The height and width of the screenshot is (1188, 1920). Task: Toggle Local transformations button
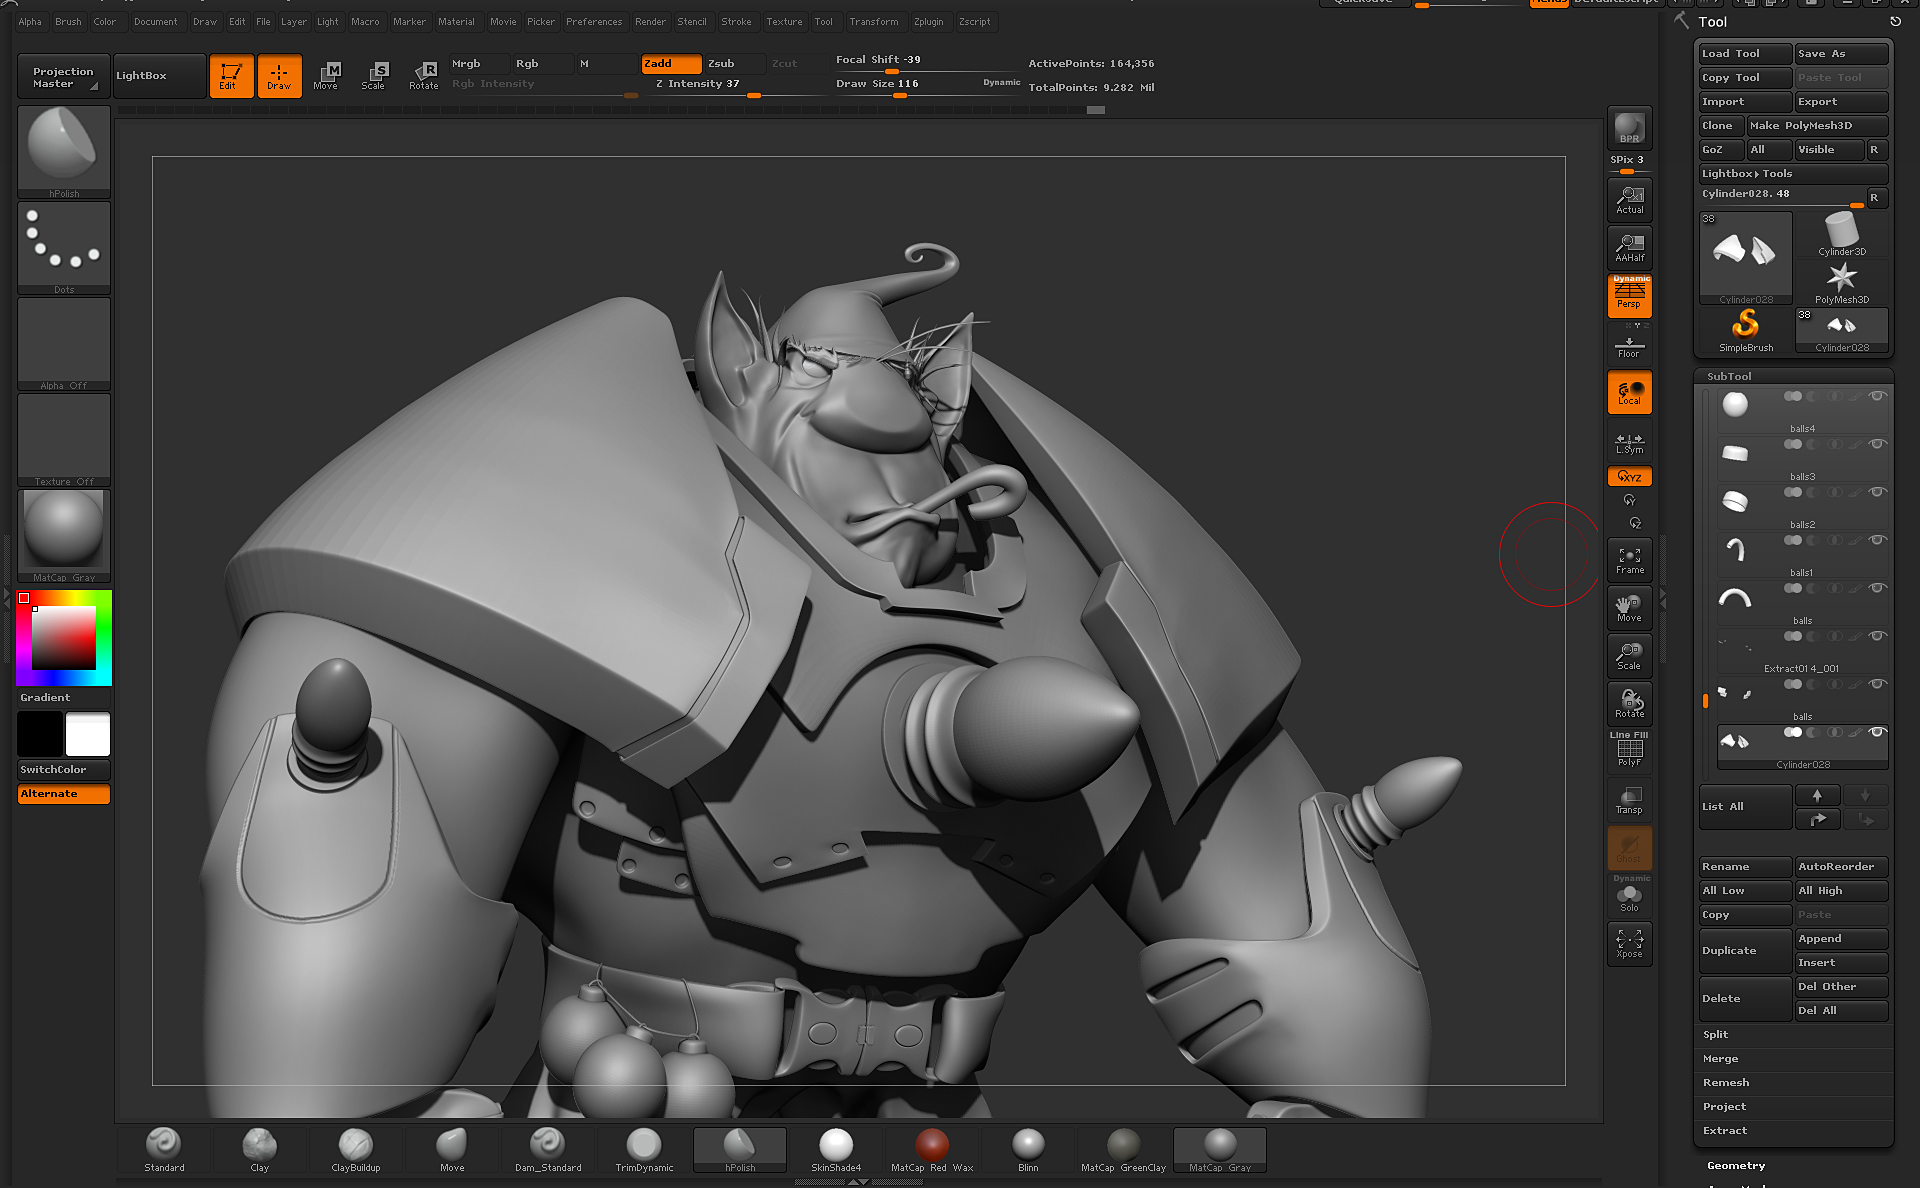(x=1629, y=392)
